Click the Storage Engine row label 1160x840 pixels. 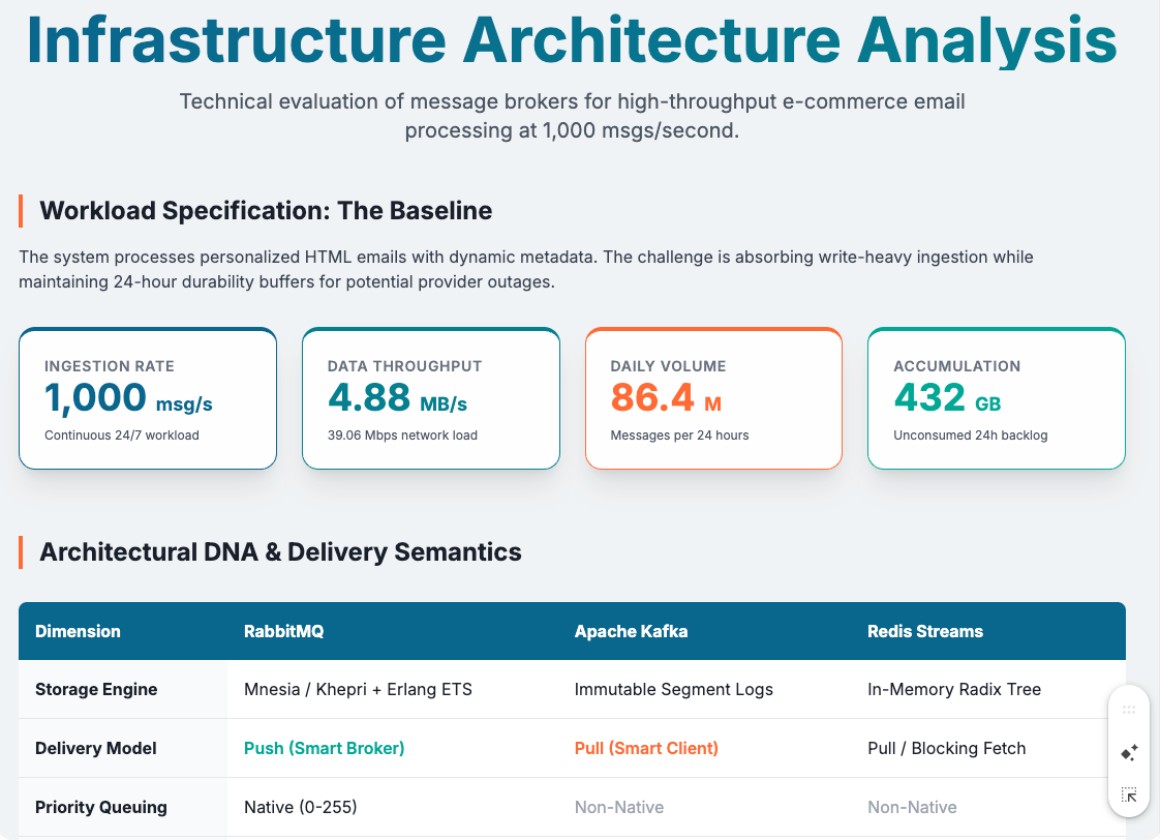96,689
